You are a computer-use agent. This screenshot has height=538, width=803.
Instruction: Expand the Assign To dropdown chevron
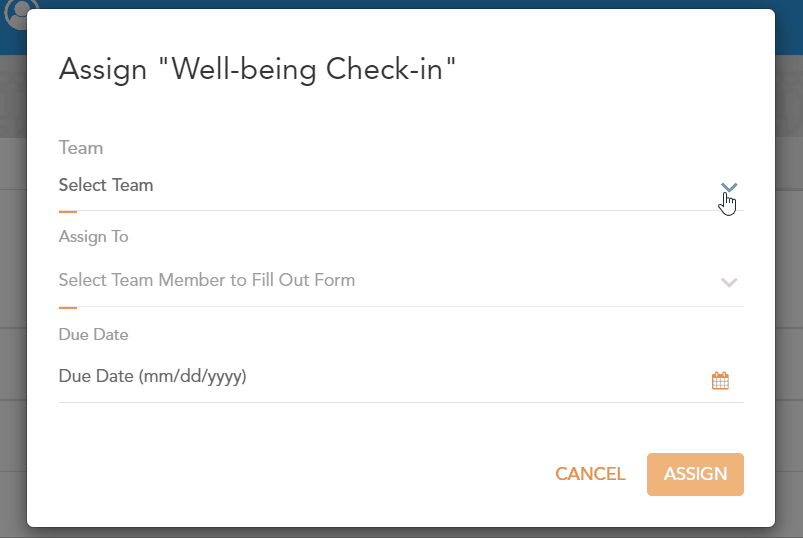tap(729, 282)
